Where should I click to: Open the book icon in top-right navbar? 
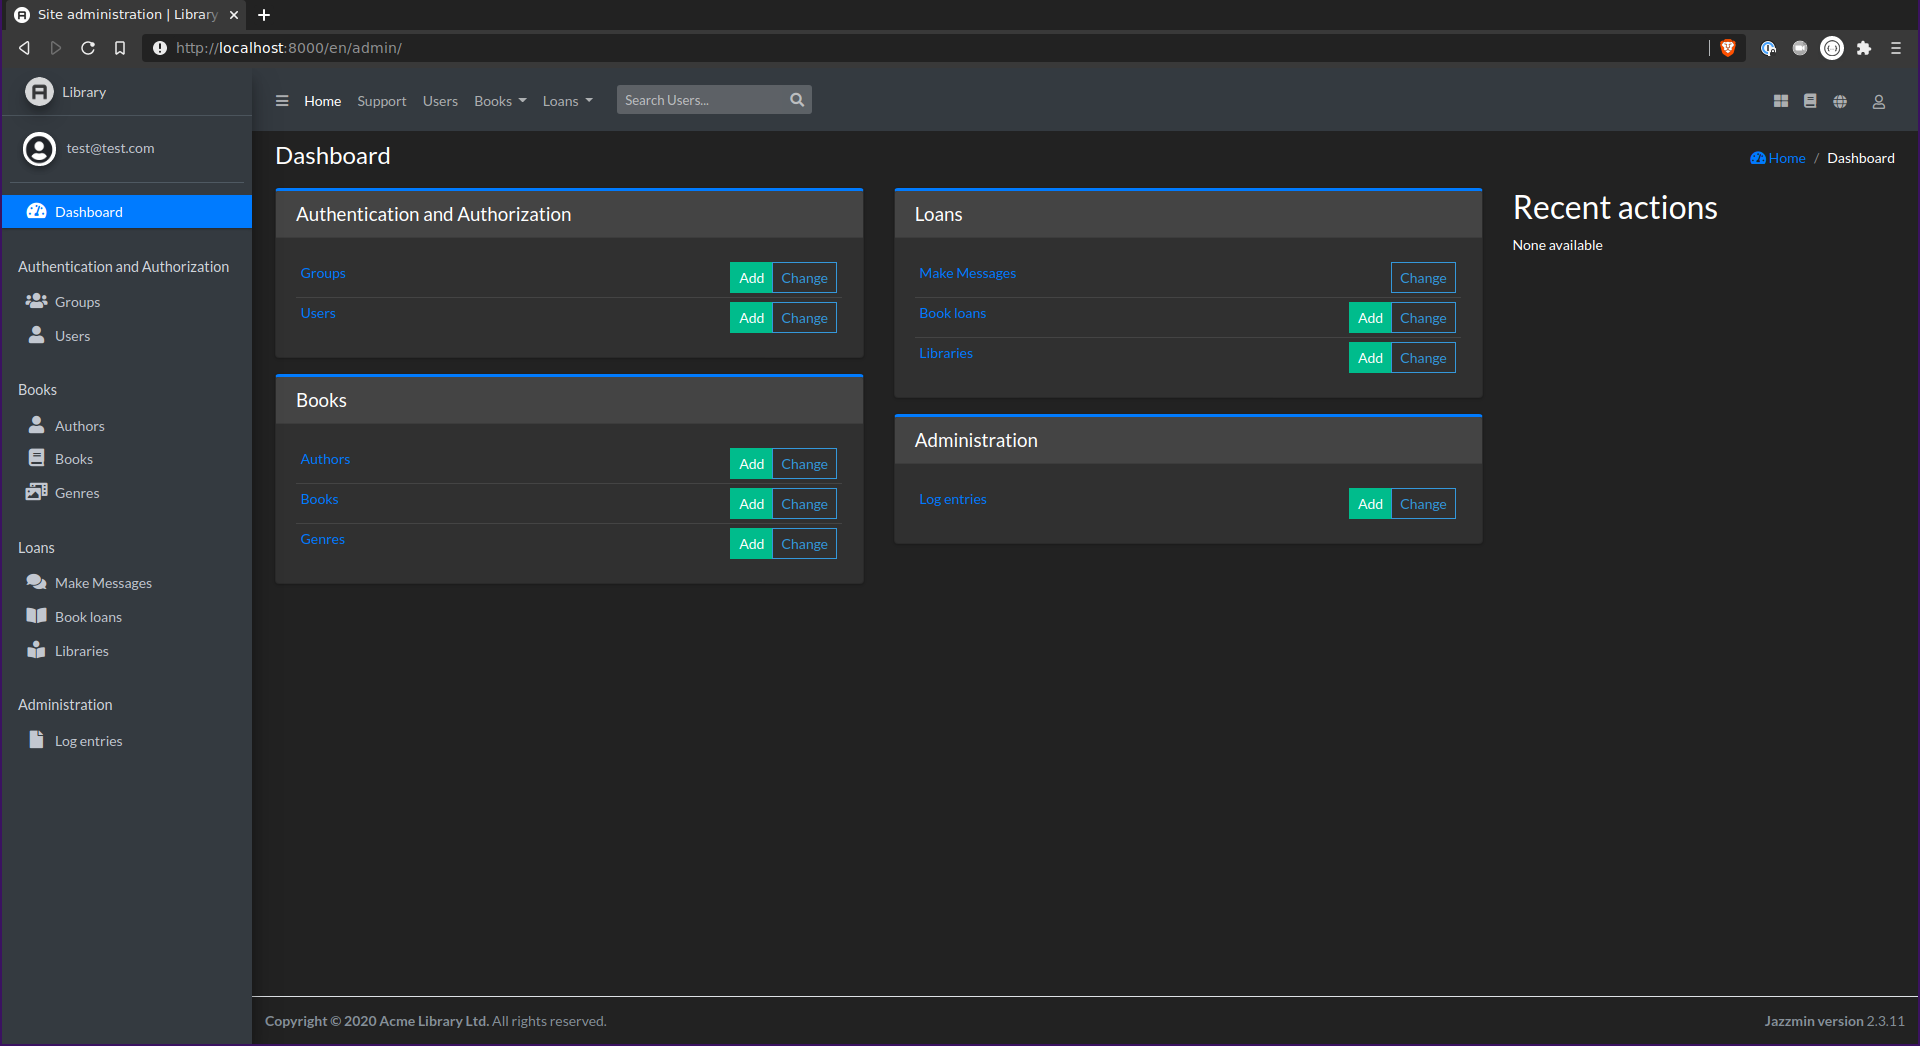coord(1810,101)
